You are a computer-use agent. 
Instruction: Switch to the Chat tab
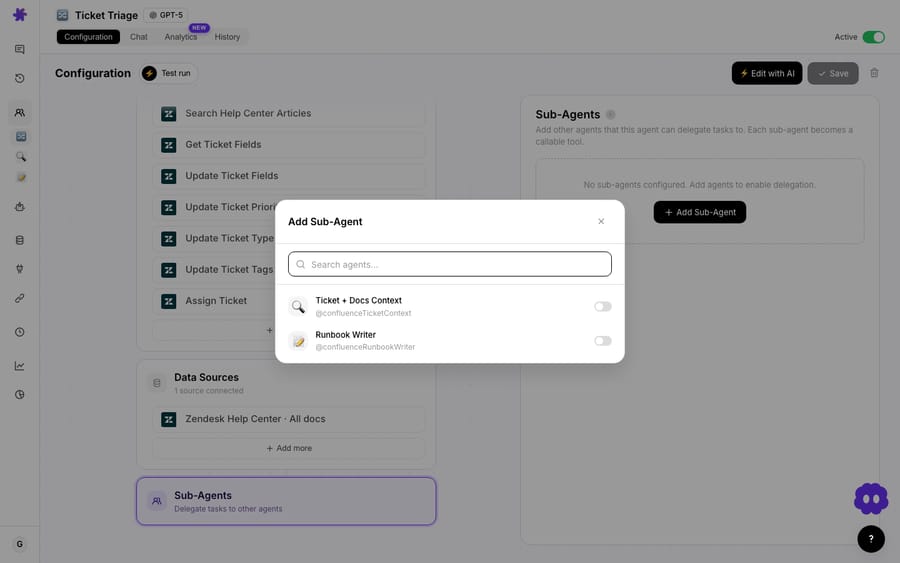click(x=138, y=37)
